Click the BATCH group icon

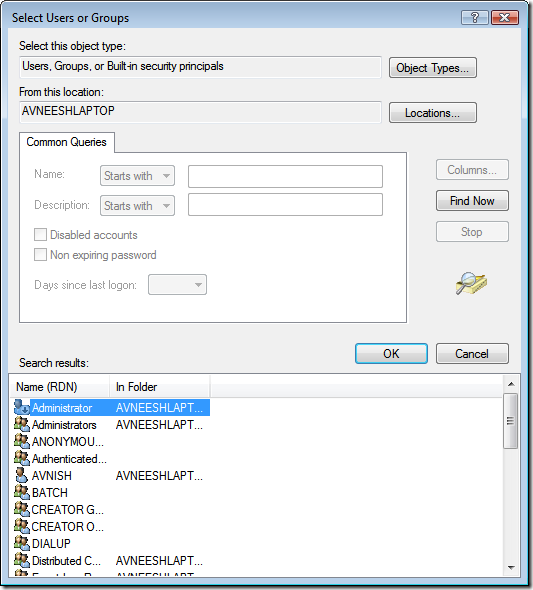(22, 492)
